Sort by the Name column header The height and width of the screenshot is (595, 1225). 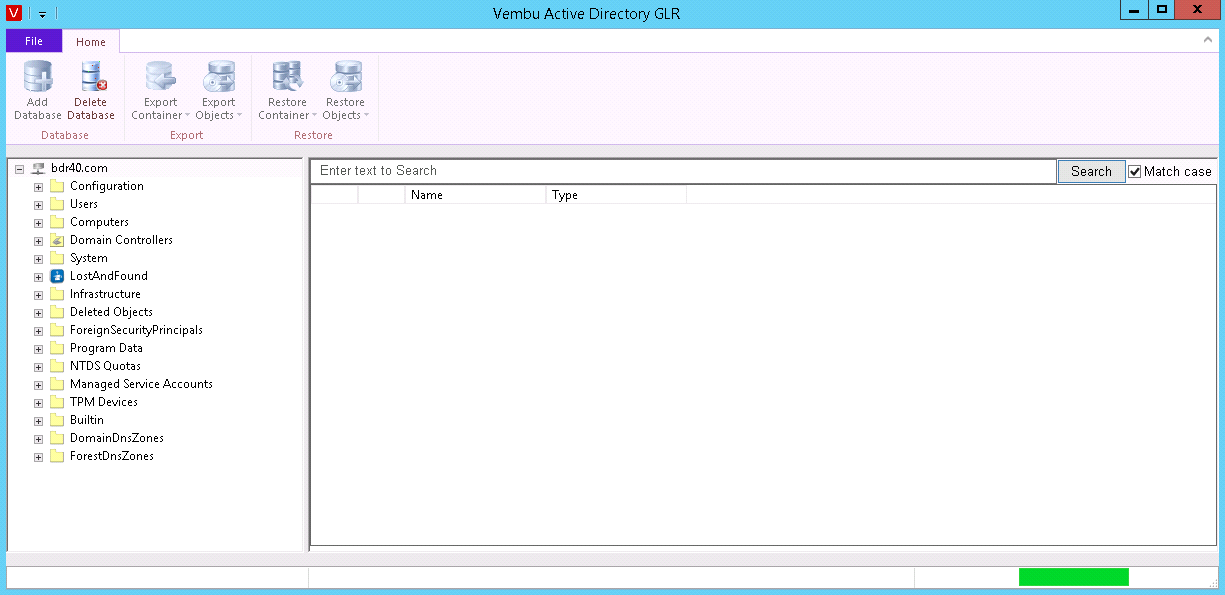[475, 195]
